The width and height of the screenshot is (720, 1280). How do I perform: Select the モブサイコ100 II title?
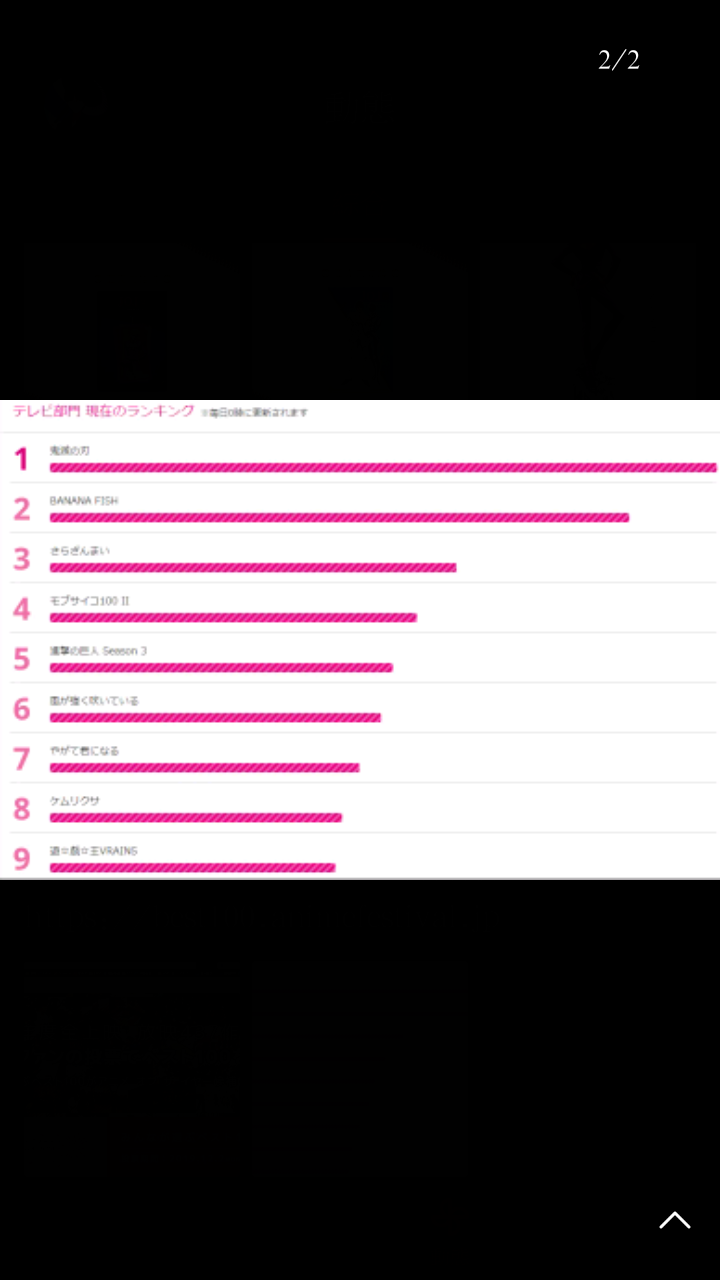[89, 601]
